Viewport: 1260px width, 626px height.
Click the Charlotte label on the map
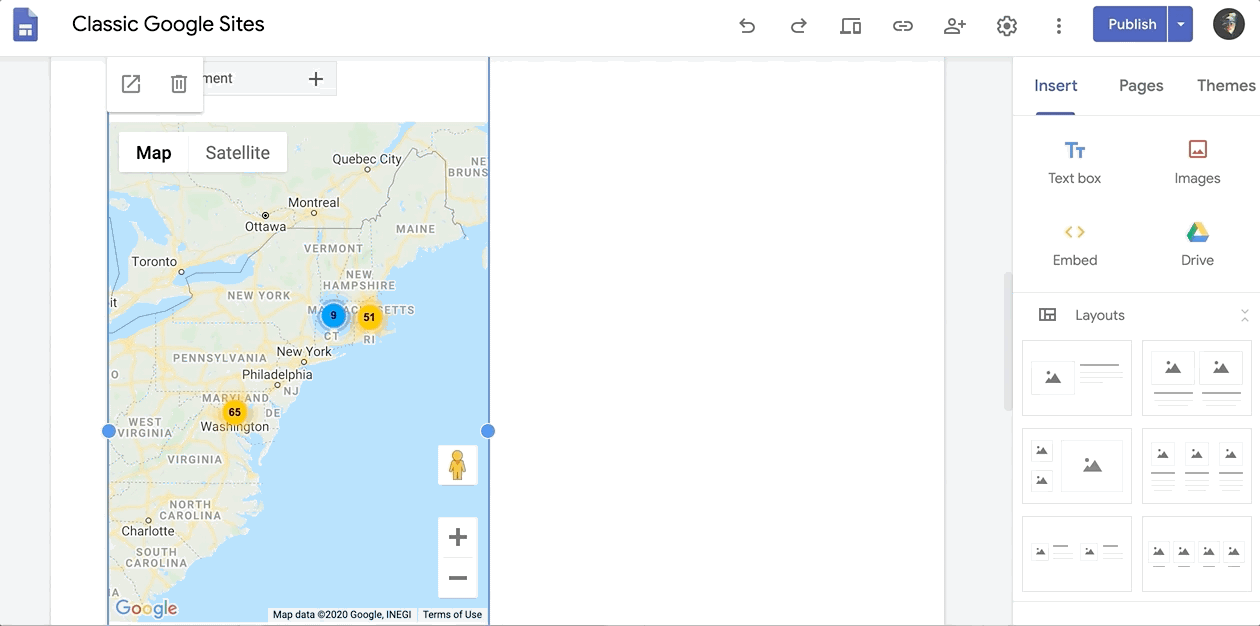[148, 531]
